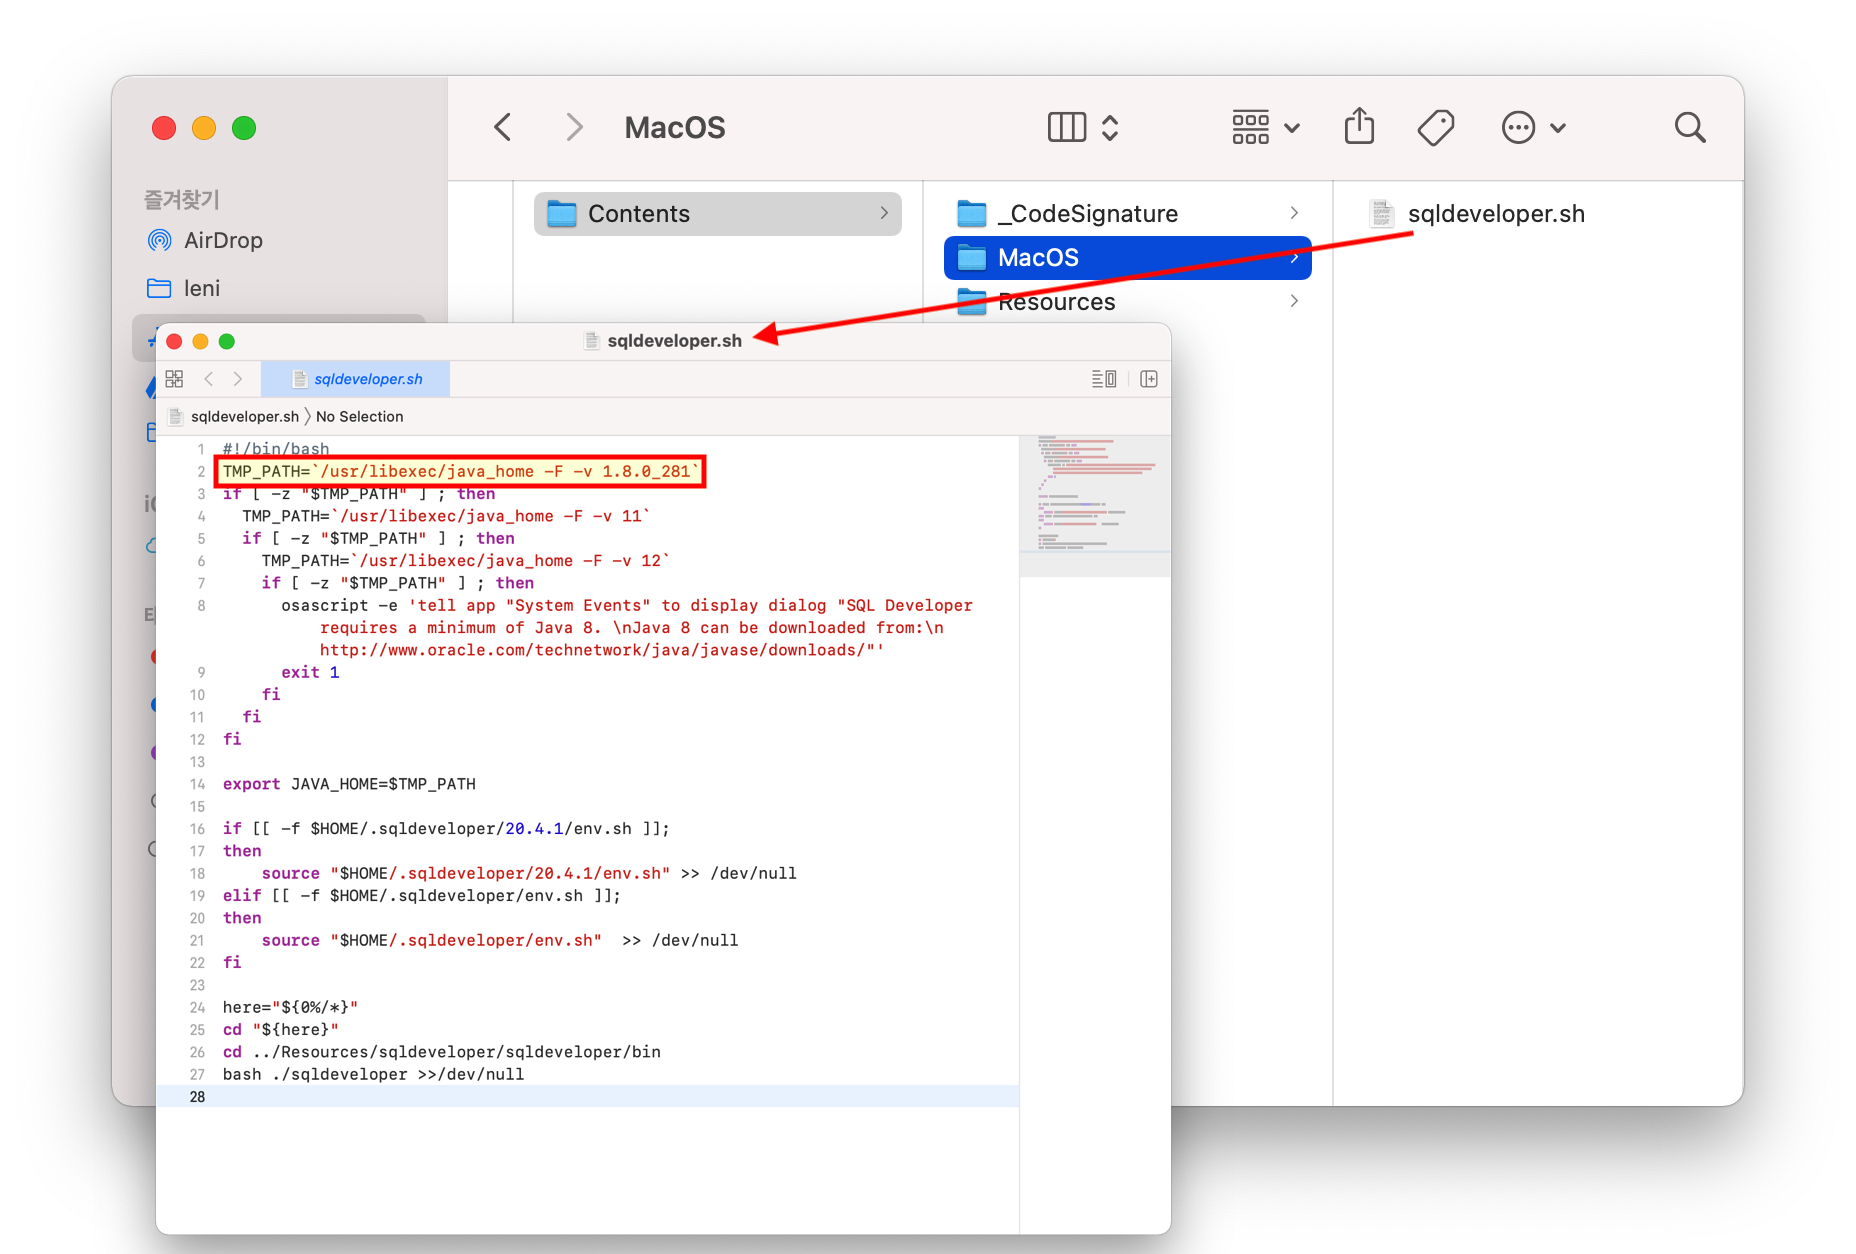
Task: Click line 18 source 20.4.1/env.sh
Action: click(529, 873)
